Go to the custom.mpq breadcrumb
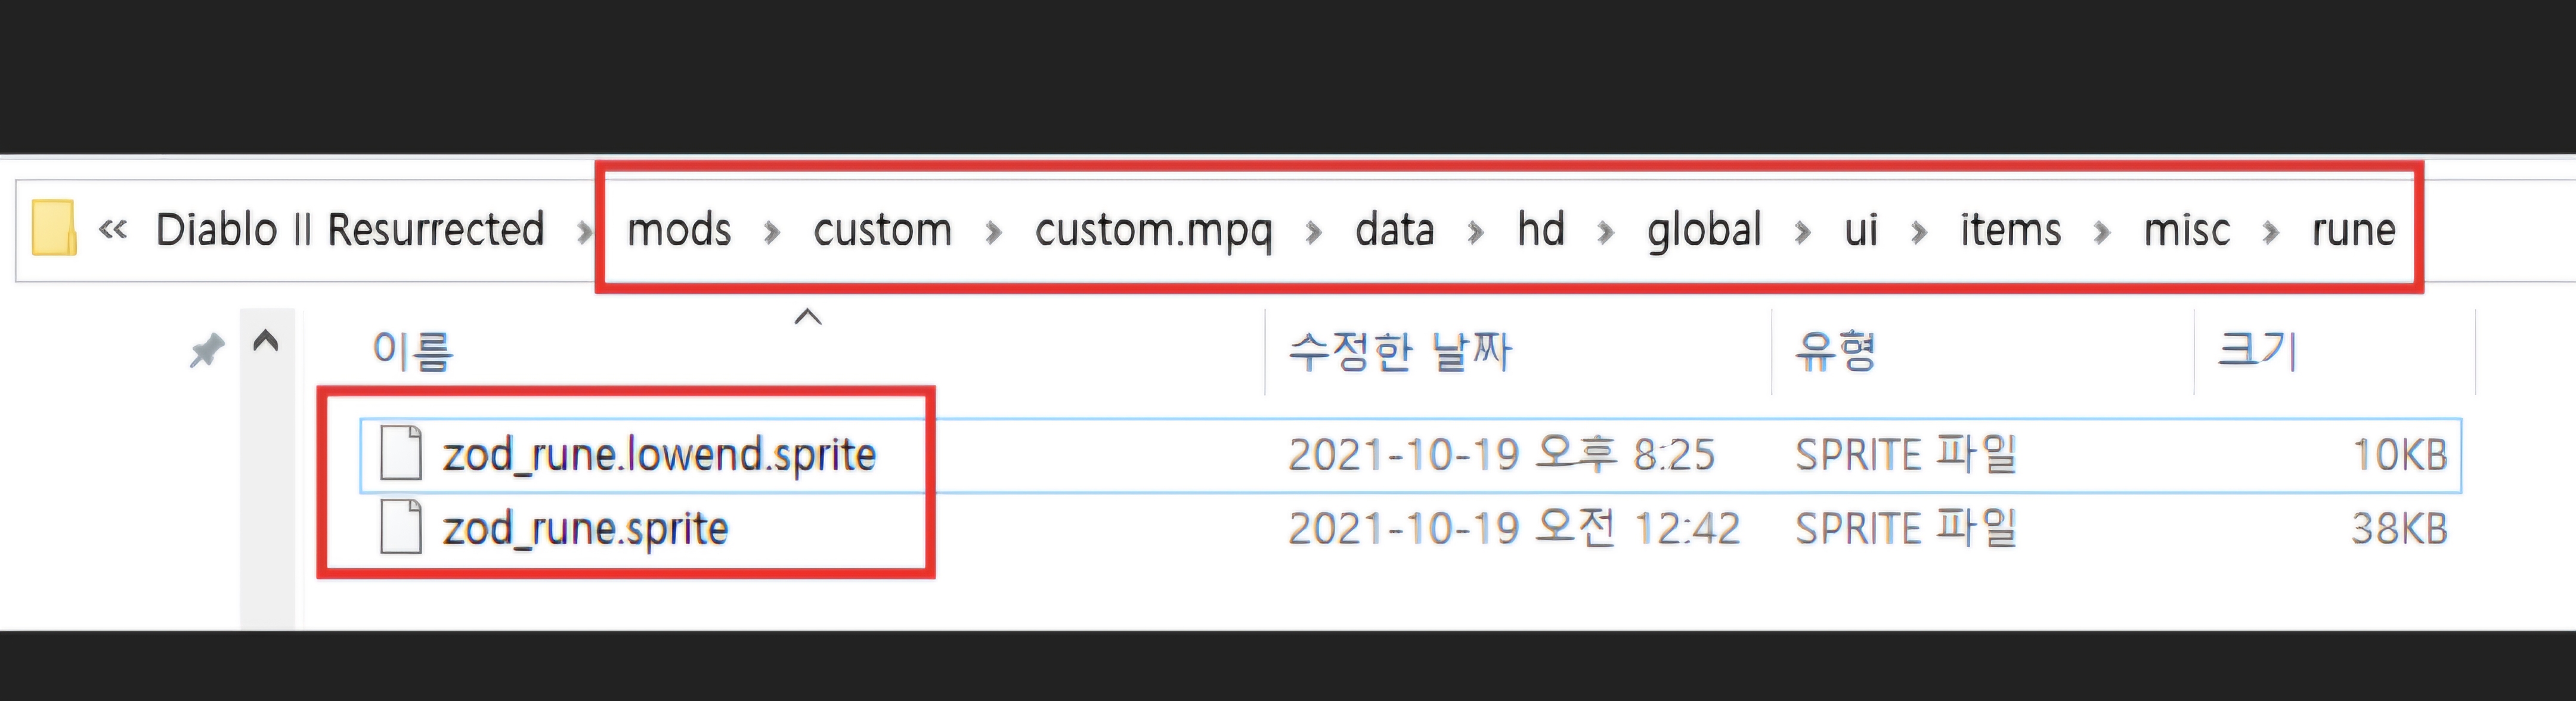The width and height of the screenshot is (2576, 701). click(1153, 230)
